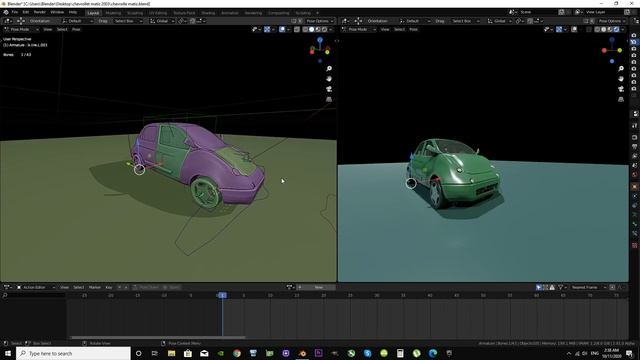This screenshot has height=360, width=640.
Task: Open Select Box dropdown in left header
Action: (127, 21)
